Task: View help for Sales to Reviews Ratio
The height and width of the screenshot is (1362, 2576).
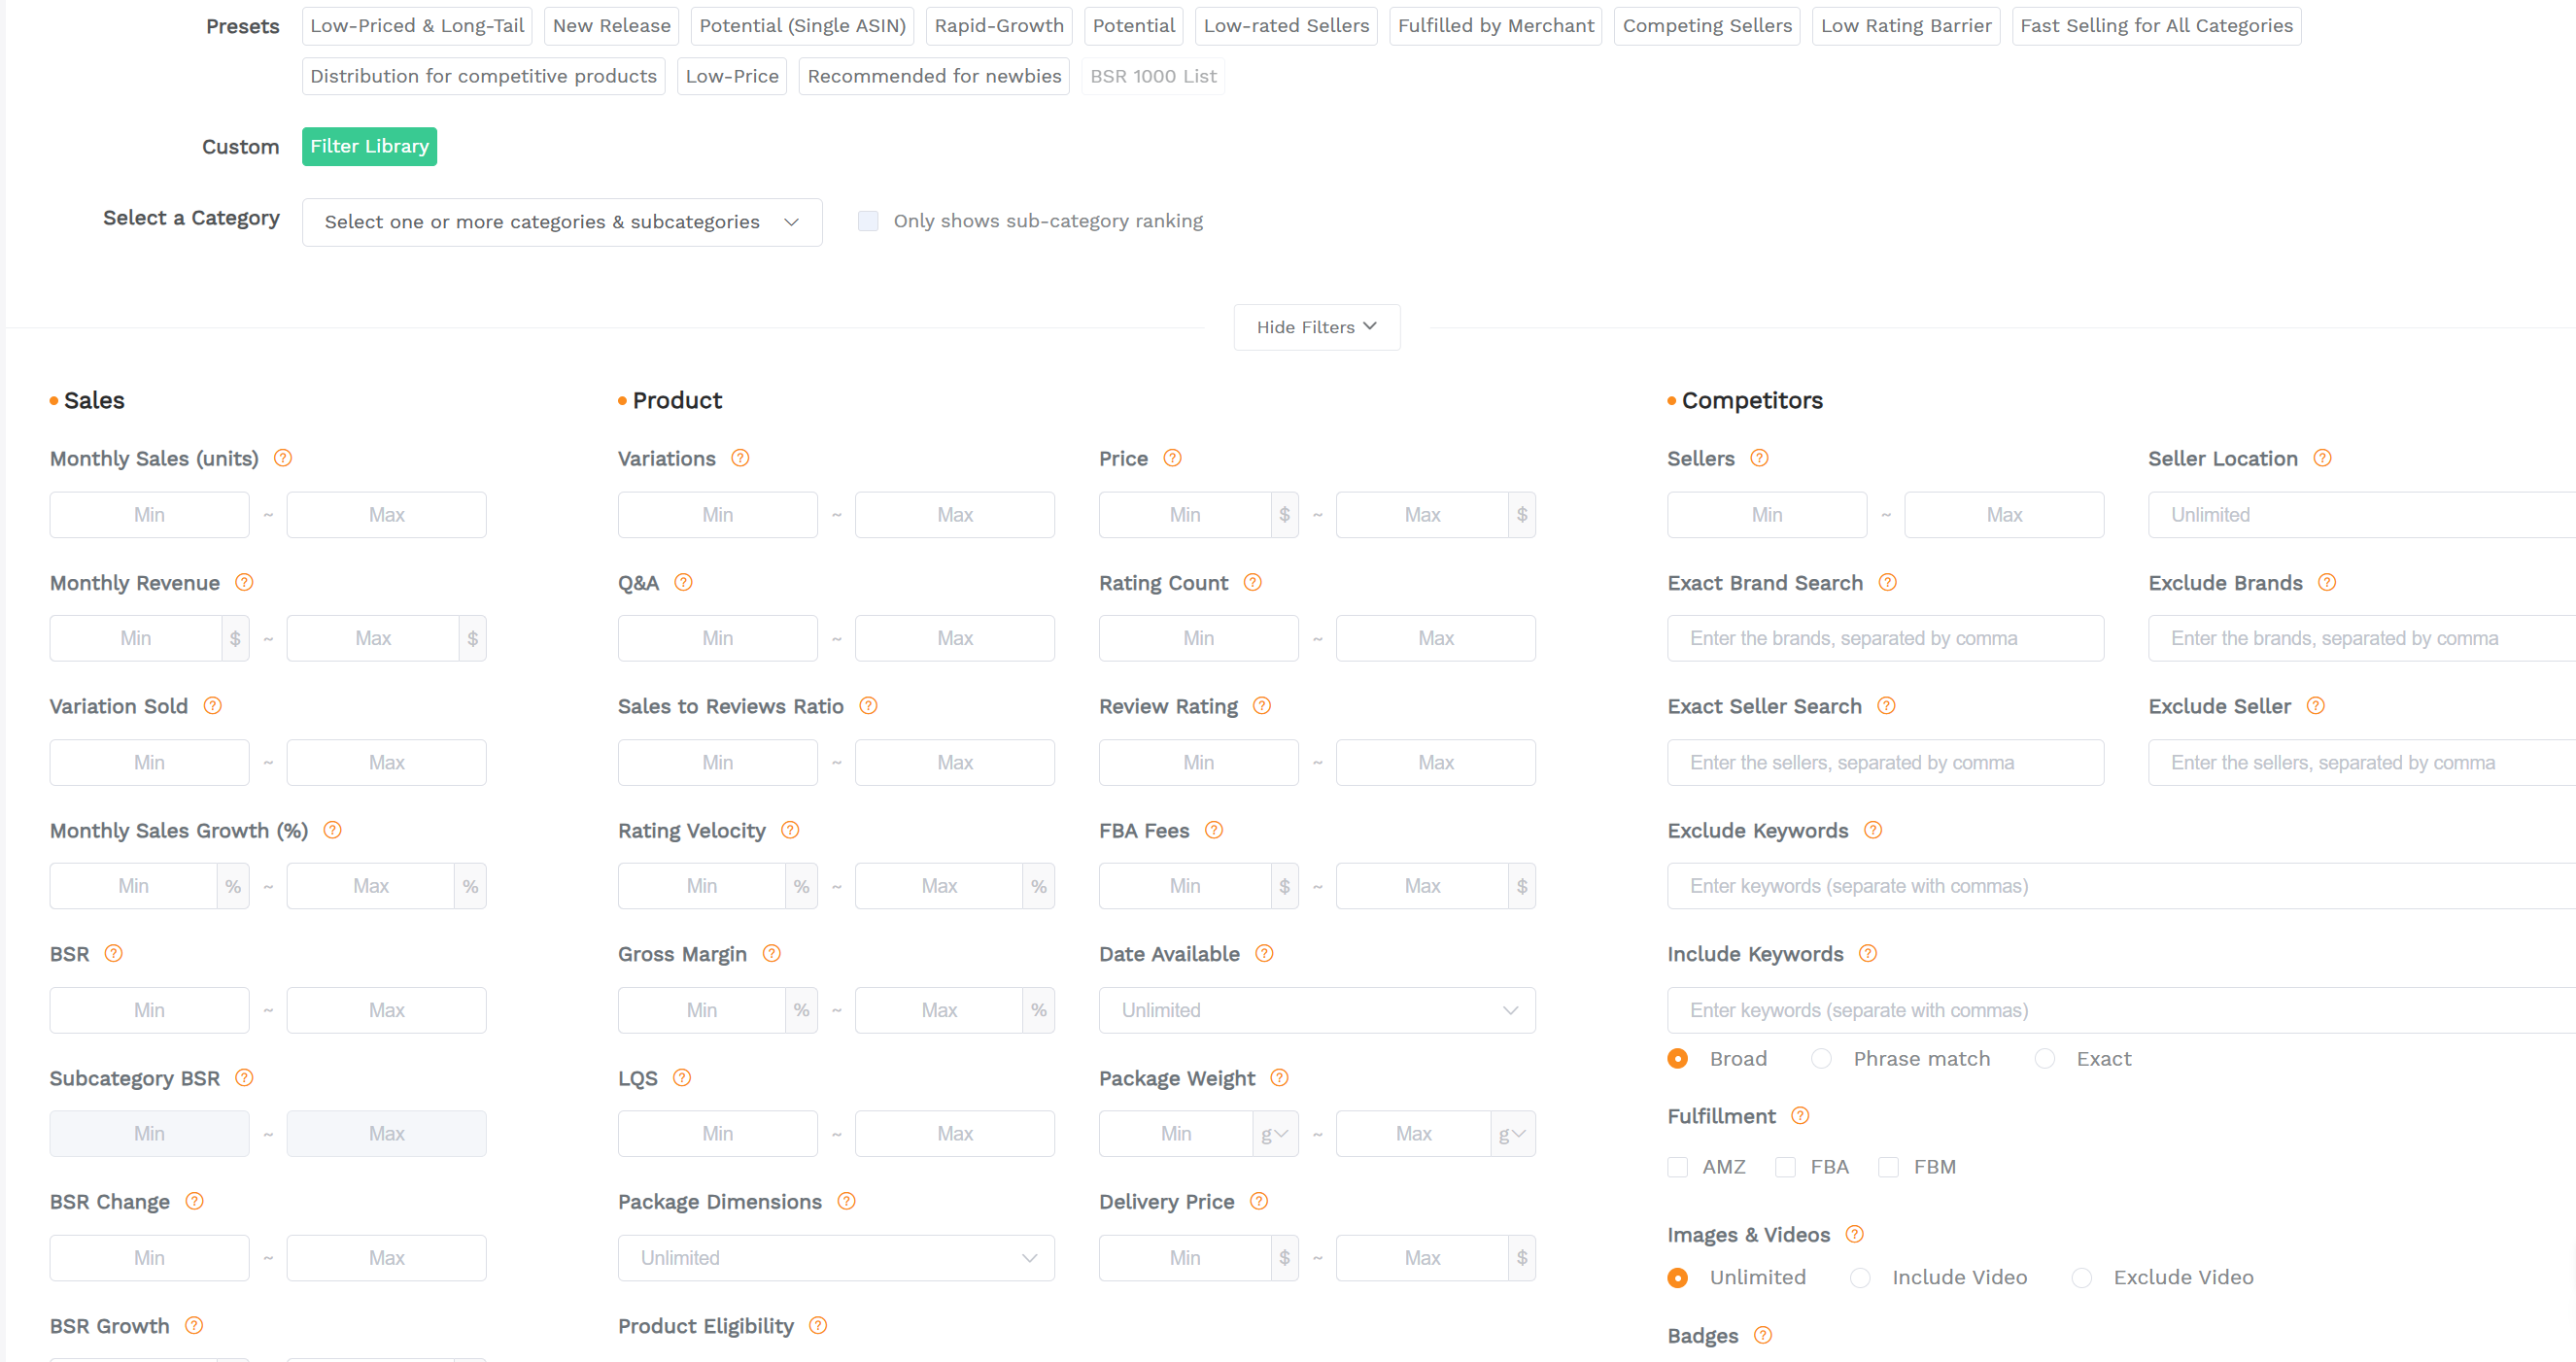Action: coord(868,706)
